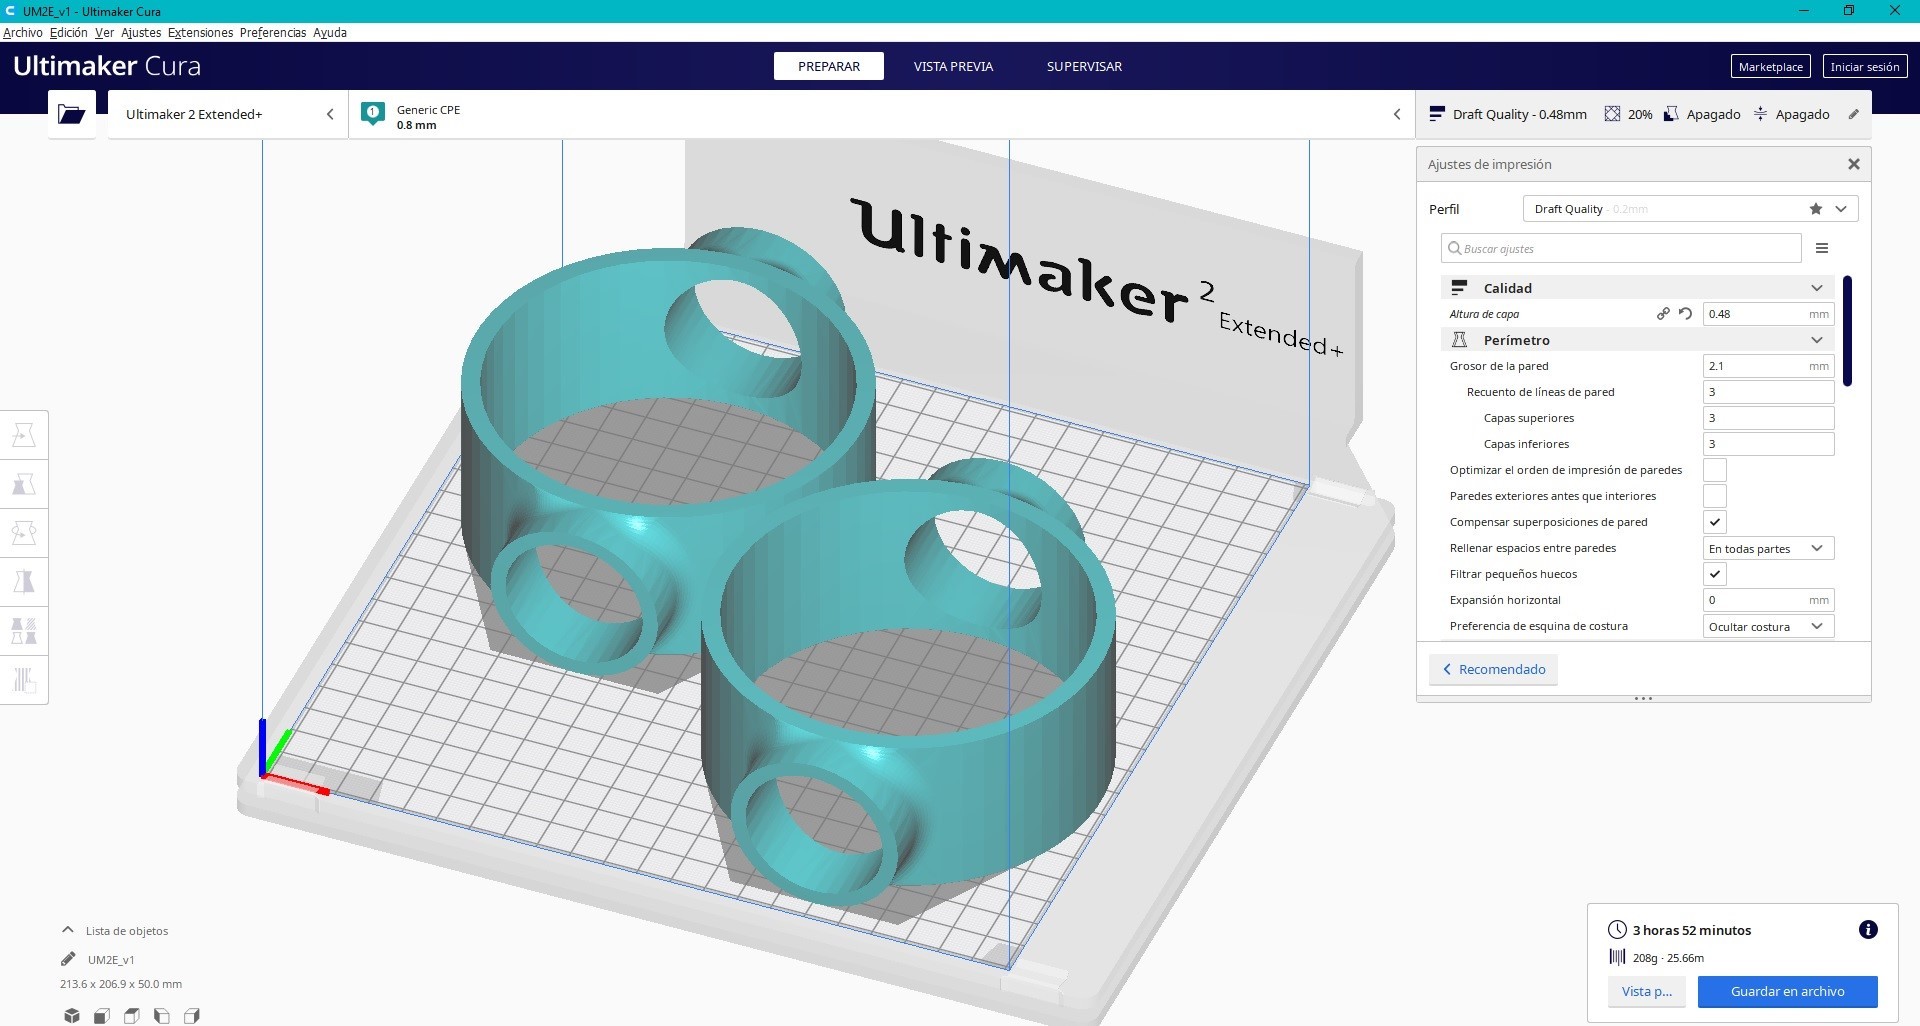
Task: Click Draft Quality layer icon in top bar
Action: click(x=1437, y=114)
